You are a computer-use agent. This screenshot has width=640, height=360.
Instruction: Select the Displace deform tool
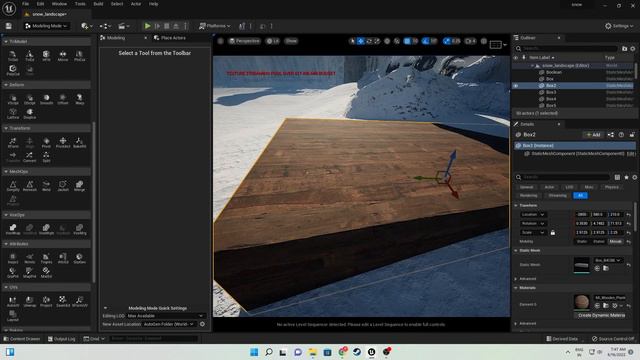tap(29, 114)
